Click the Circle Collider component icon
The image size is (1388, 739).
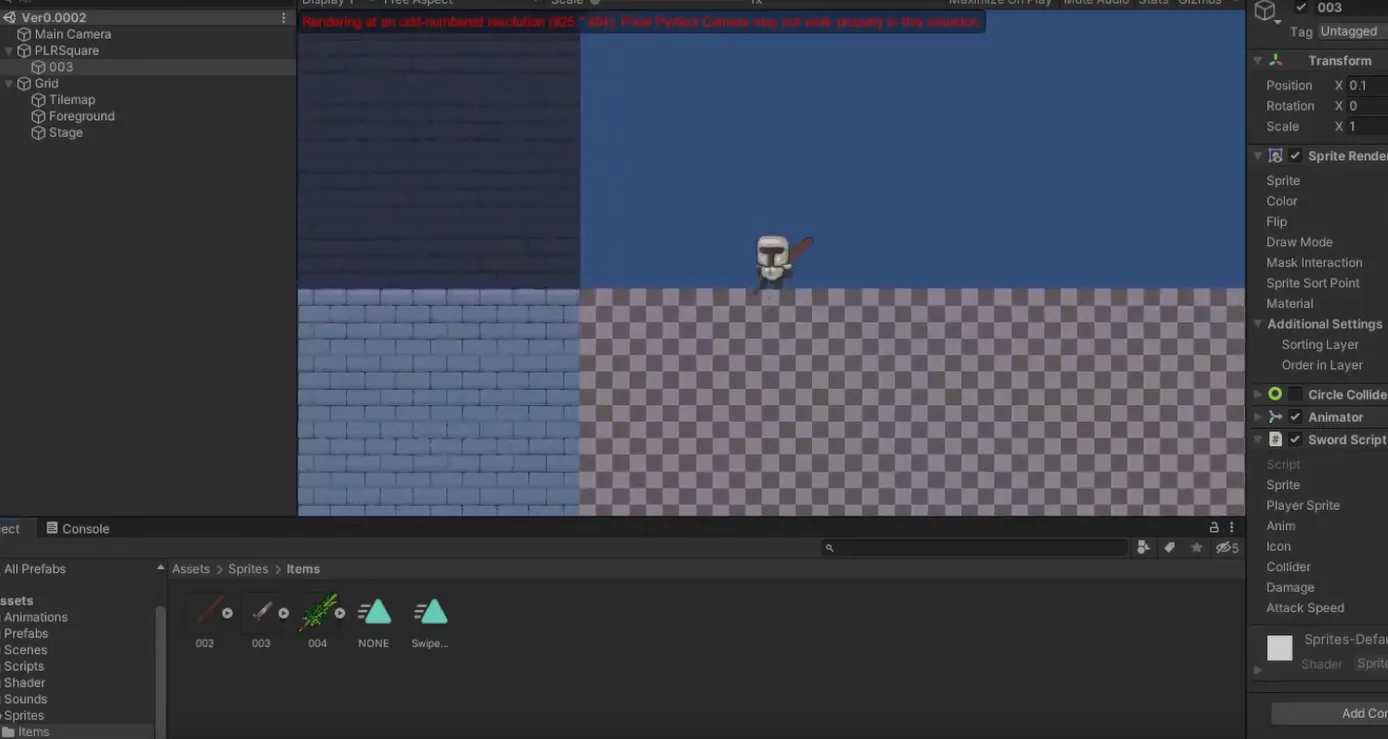[1276, 395]
